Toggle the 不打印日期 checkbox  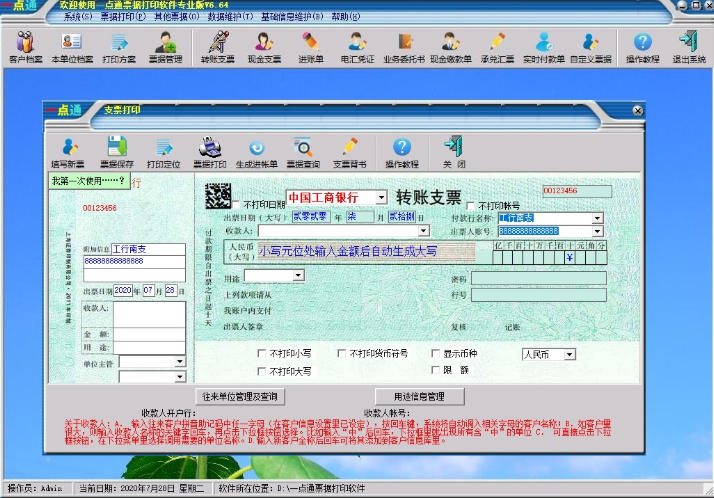point(236,204)
